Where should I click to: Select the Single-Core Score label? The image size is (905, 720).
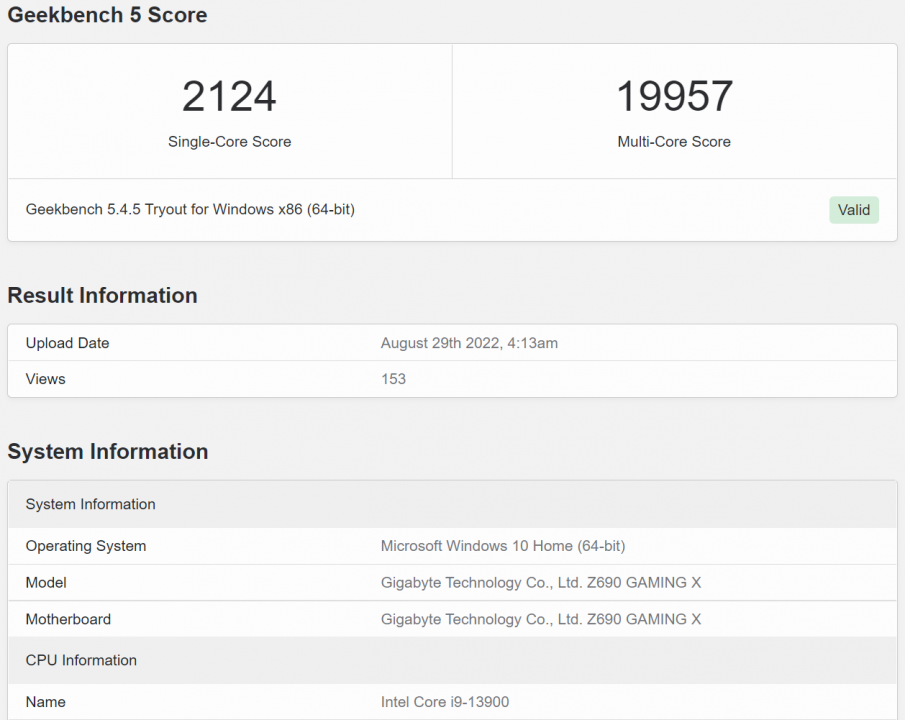(229, 142)
